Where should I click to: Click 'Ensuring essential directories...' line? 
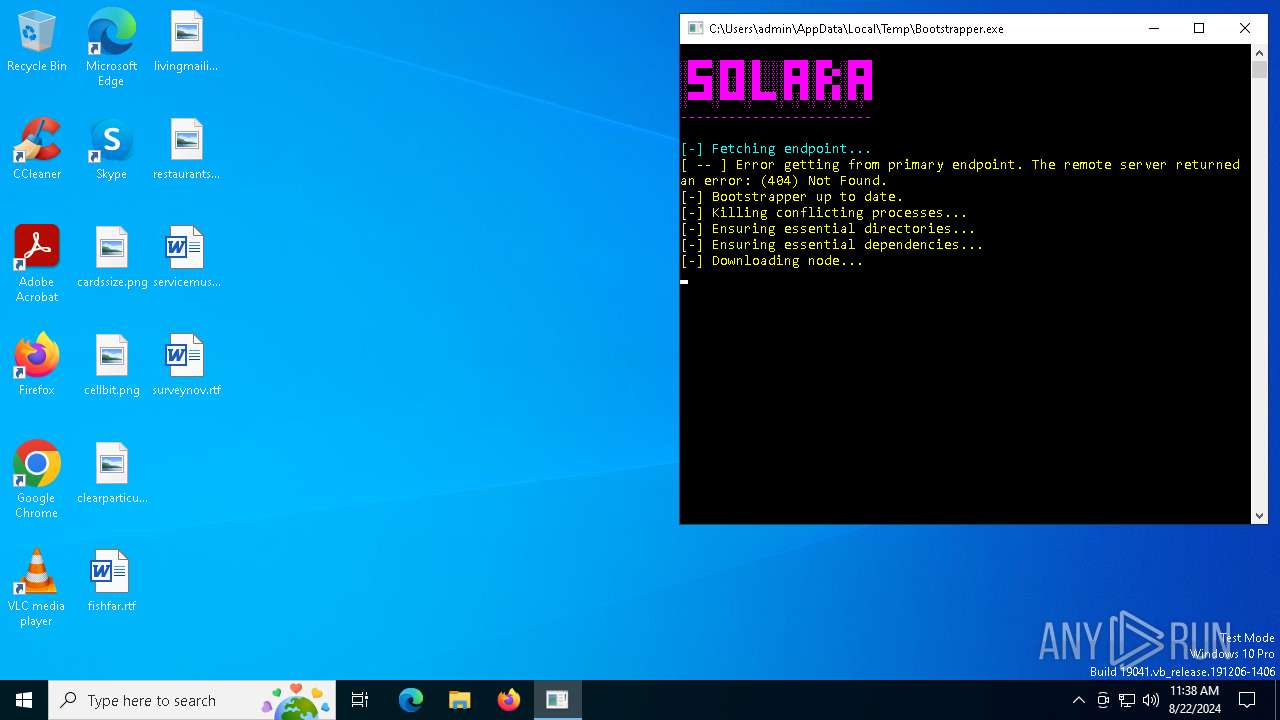pos(827,229)
